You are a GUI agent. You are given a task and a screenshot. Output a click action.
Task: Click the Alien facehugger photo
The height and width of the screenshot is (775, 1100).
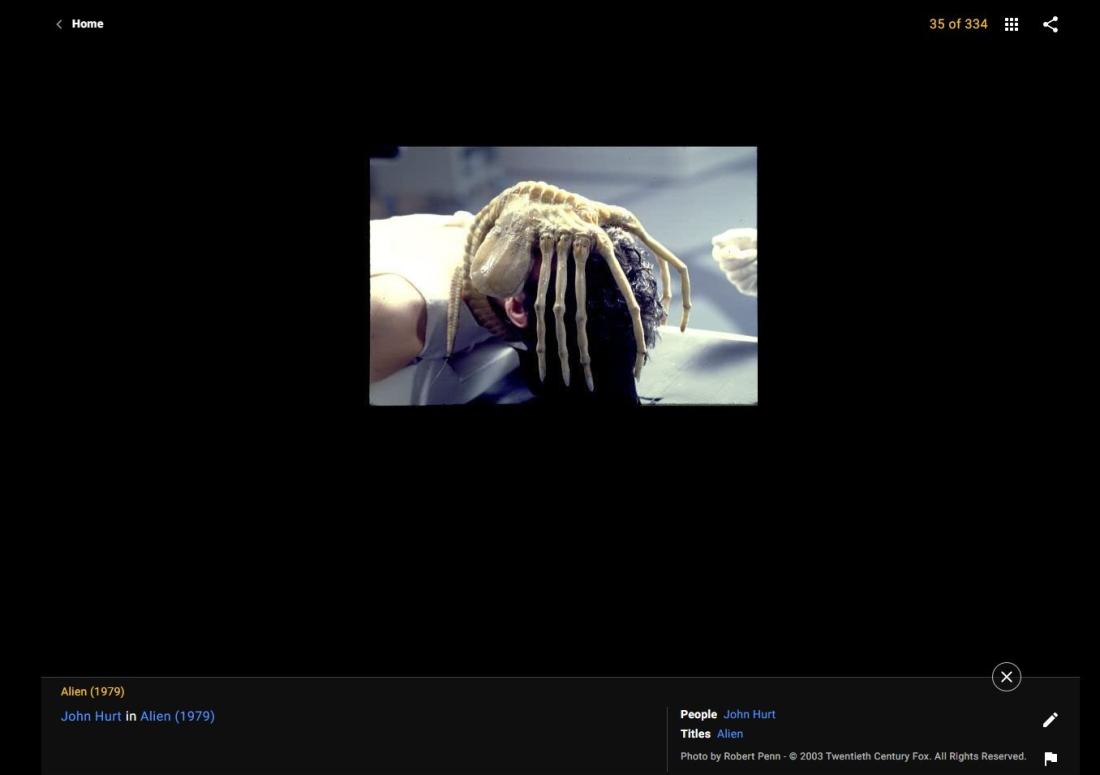[x=563, y=276]
